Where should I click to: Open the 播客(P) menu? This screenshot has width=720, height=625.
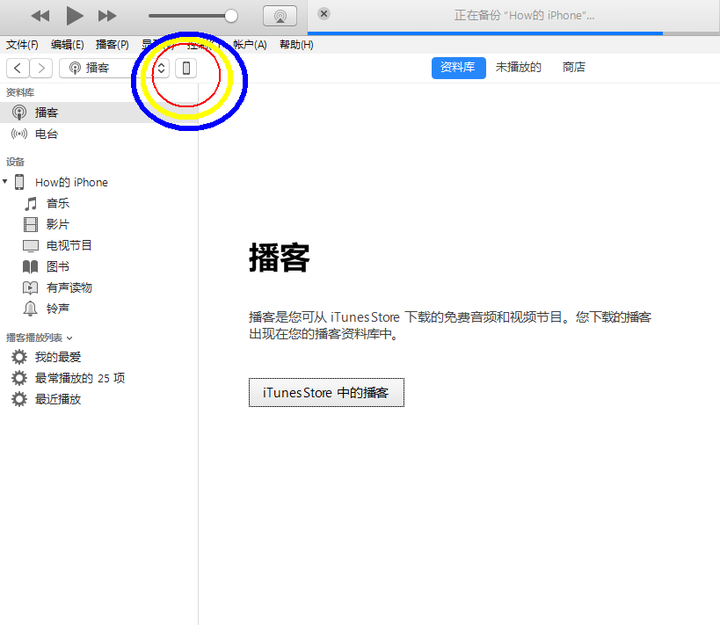click(112, 45)
